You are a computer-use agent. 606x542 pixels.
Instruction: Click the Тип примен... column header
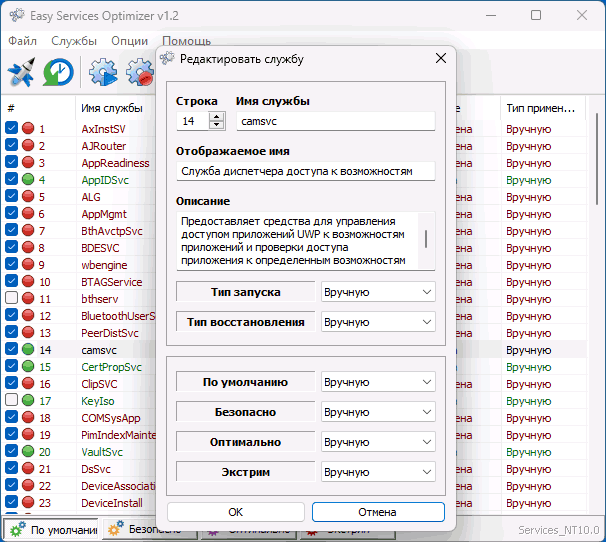[x=541, y=108]
